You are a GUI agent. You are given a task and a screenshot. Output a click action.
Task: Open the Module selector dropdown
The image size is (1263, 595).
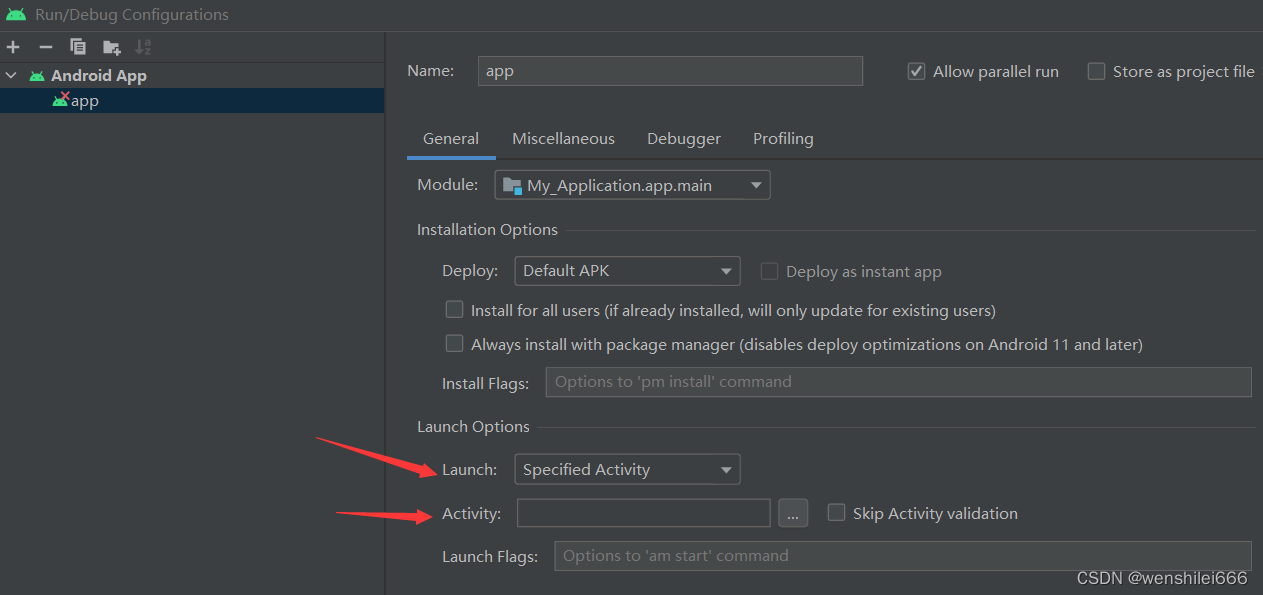tap(757, 184)
